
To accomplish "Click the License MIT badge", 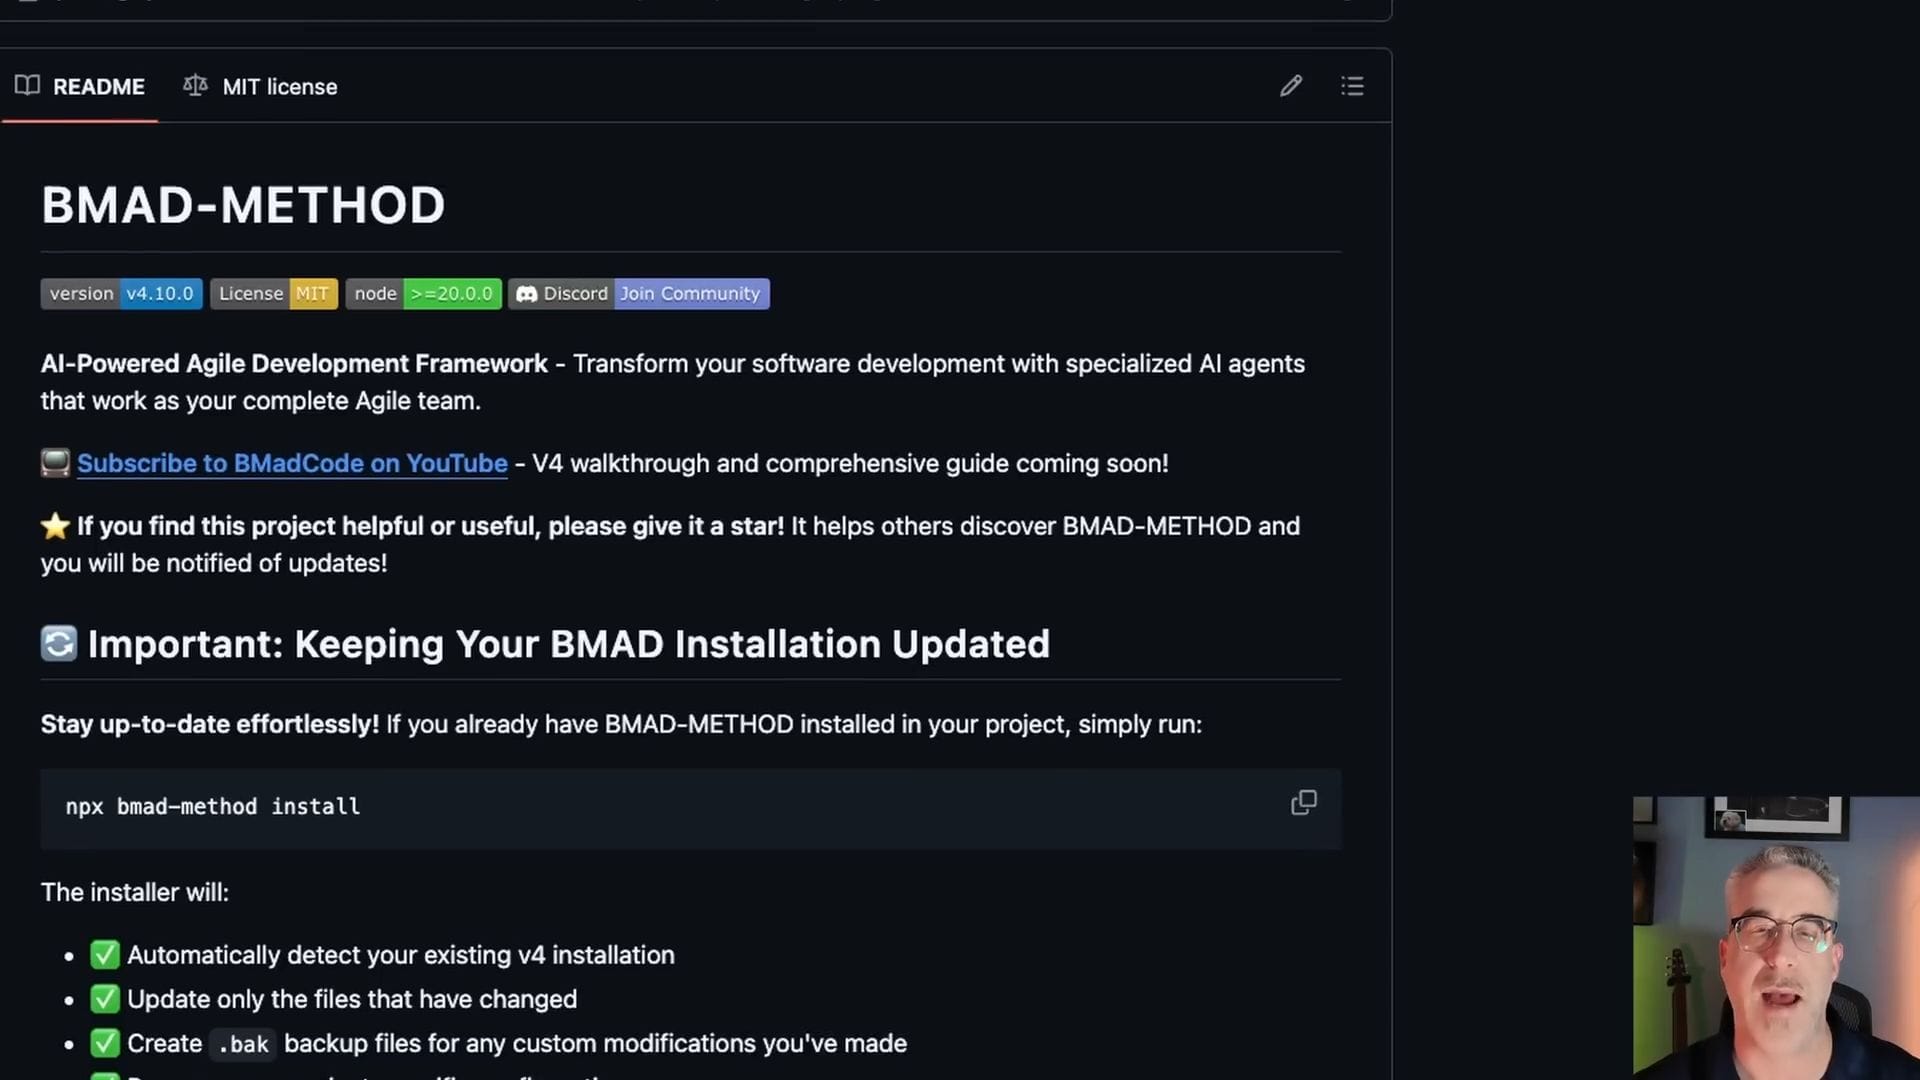I will (274, 294).
